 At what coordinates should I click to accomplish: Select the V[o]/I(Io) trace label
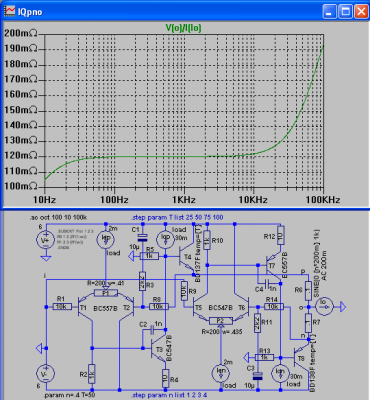click(184, 28)
